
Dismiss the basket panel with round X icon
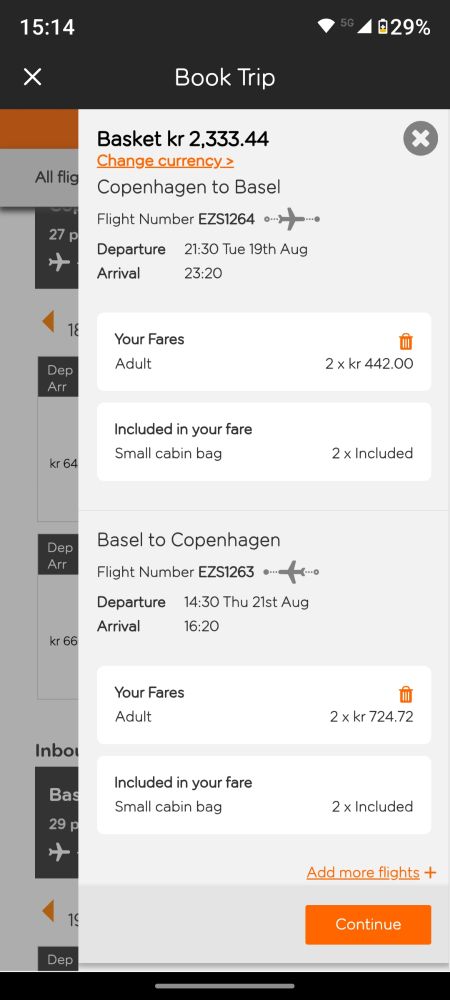[421, 138]
